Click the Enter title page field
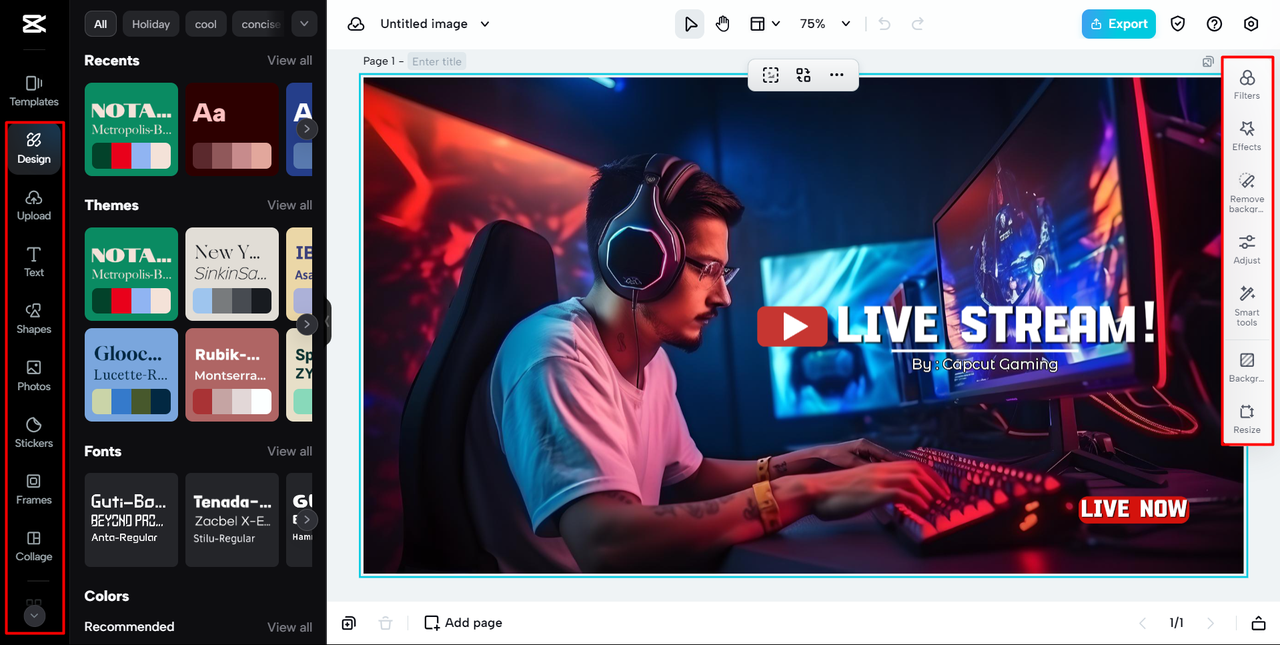1280x645 pixels. 437,62
